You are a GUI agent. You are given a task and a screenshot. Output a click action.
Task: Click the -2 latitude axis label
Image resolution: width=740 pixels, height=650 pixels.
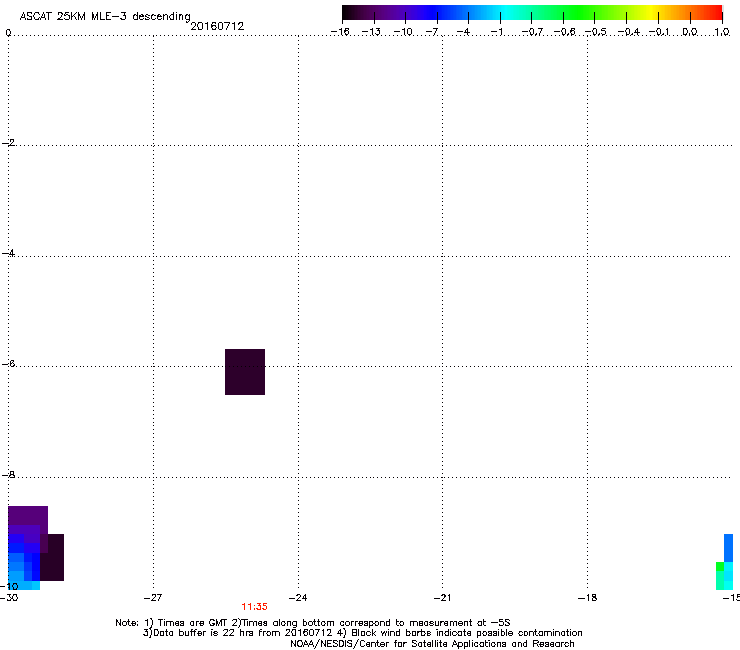[8, 143]
